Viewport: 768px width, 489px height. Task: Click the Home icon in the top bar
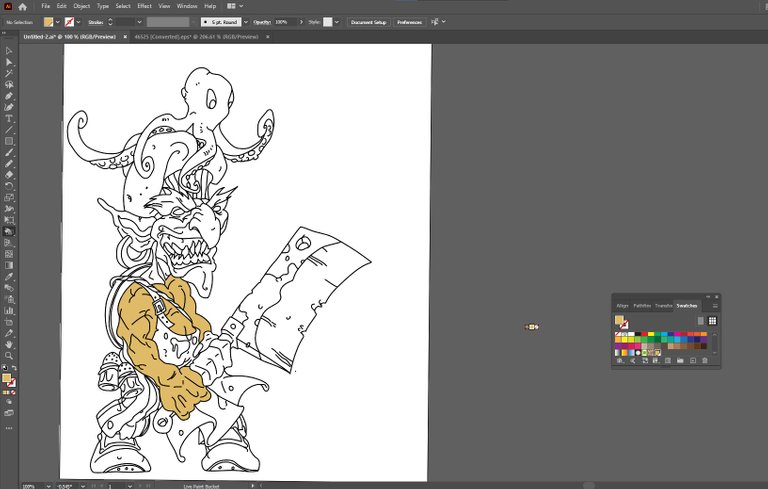coord(23,6)
